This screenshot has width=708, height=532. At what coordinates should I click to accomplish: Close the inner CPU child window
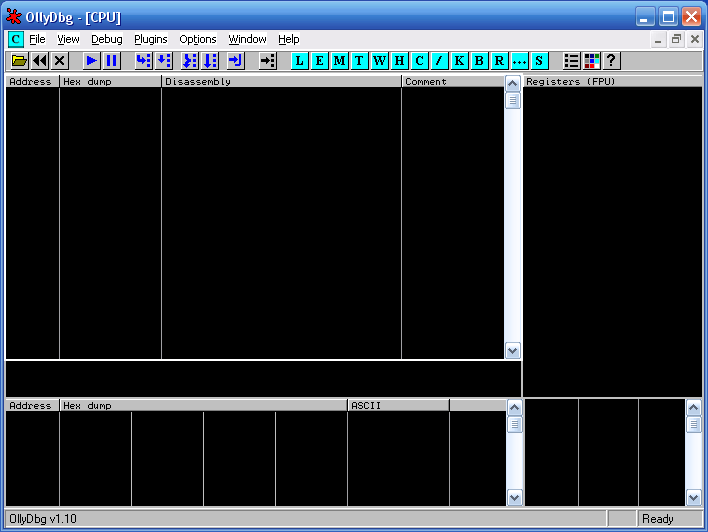pos(695,39)
